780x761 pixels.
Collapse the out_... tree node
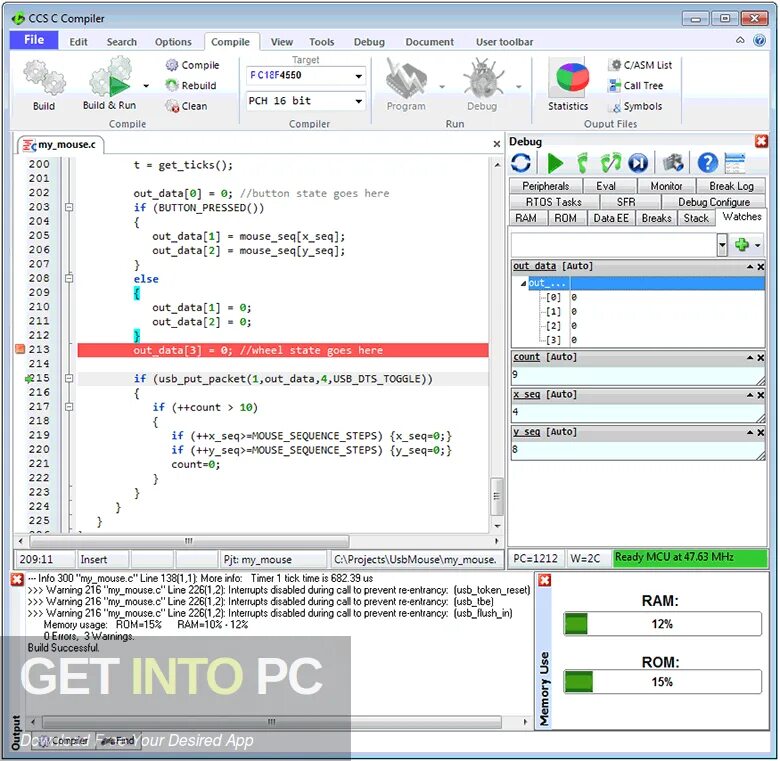(523, 284)
